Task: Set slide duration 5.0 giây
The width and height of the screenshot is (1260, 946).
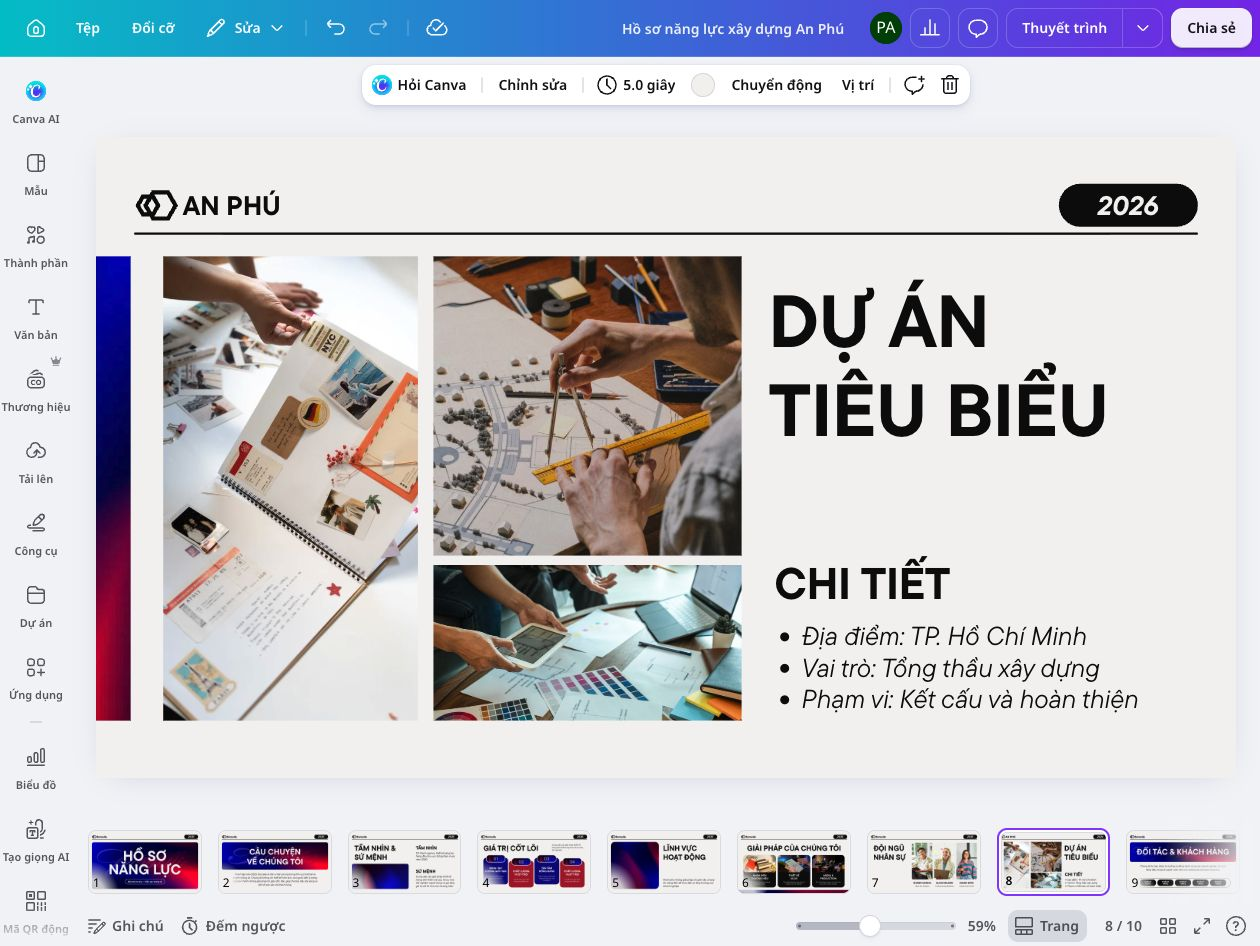Action: (636, 85)
